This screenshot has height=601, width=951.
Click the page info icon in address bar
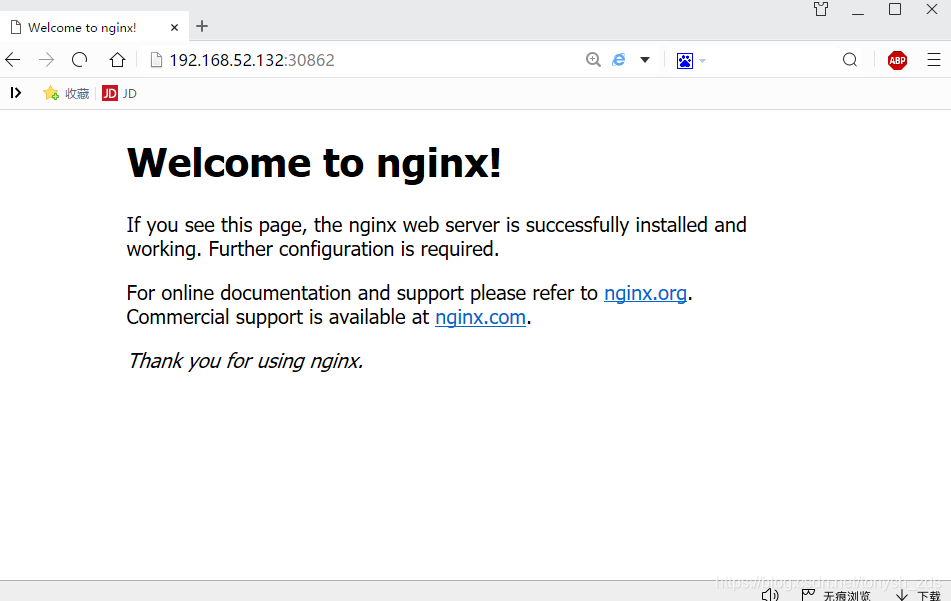click(x=156, y=60)
